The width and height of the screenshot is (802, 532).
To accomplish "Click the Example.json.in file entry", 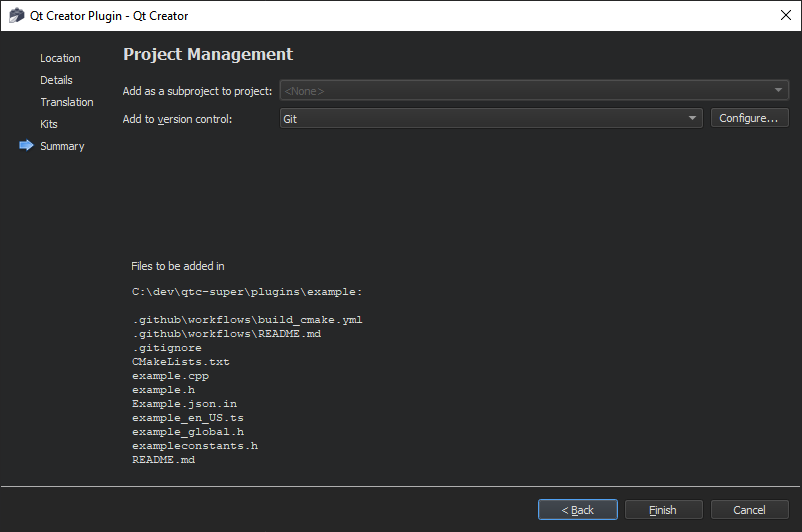I will point(185,404).
